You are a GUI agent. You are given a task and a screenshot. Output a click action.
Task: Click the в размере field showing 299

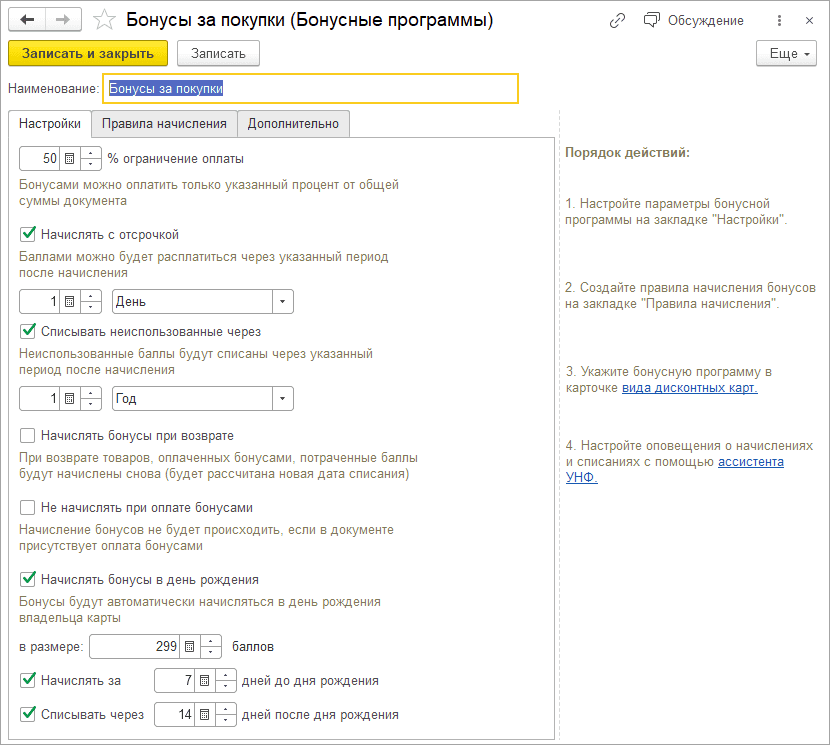(x=134, y=647)
